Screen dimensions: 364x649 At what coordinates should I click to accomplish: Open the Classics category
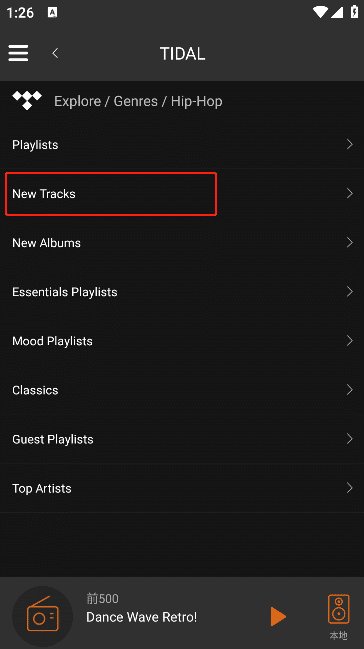(x=182, y=390)
